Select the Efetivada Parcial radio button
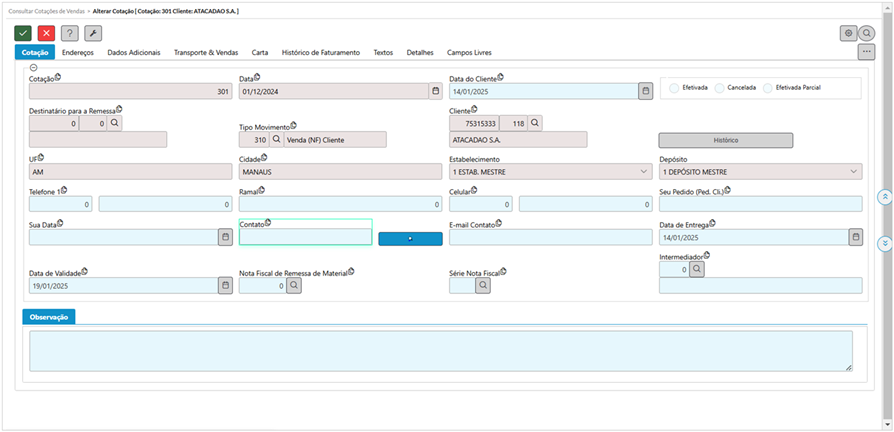Screen dimensions: 894x432 coord(768,88)
